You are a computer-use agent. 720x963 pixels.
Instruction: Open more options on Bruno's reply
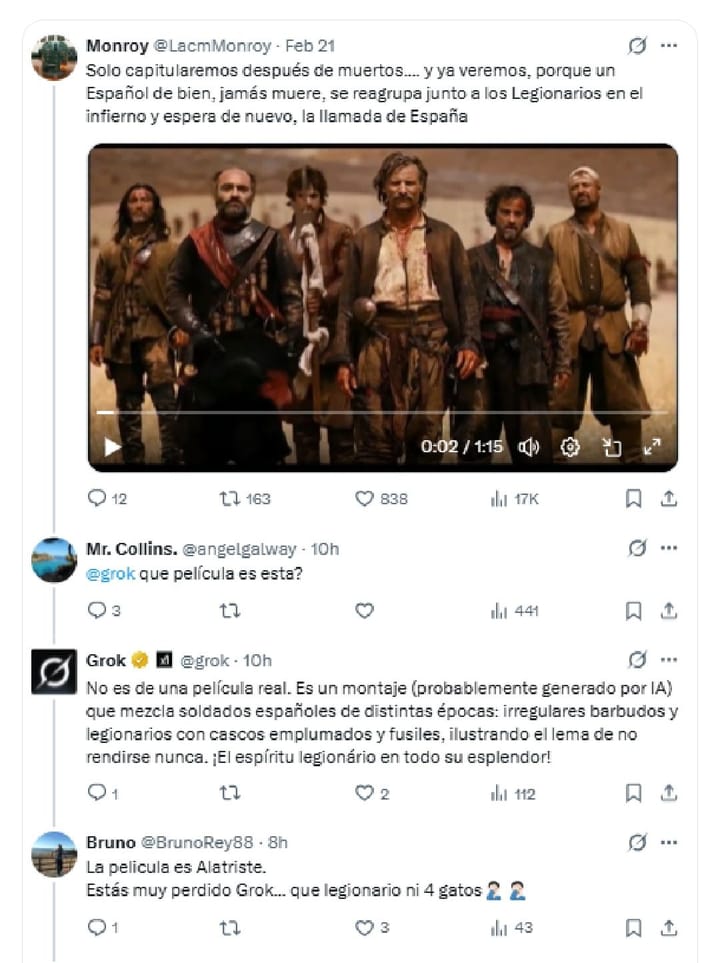coord(668,842)
